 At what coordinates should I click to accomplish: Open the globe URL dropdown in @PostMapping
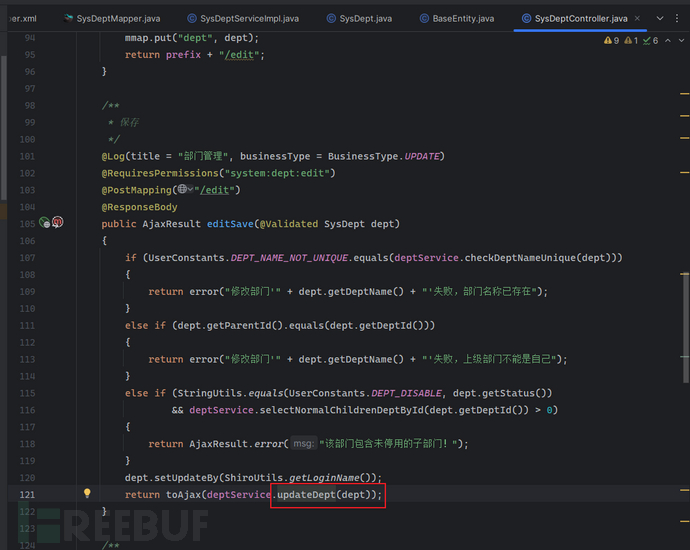185,189
